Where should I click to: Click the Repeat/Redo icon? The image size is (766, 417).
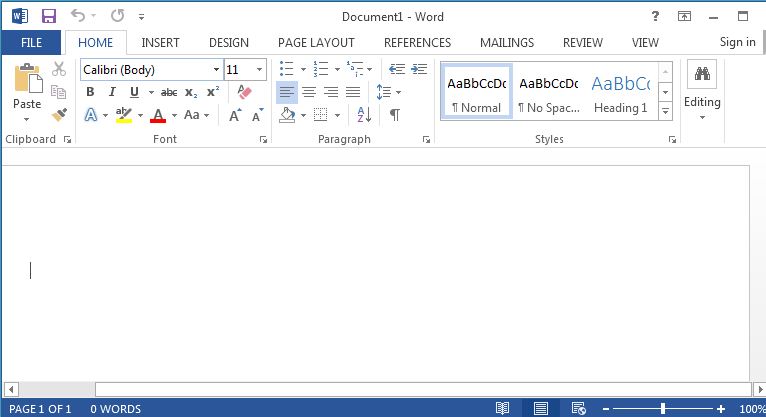click(x=117, y=16)
